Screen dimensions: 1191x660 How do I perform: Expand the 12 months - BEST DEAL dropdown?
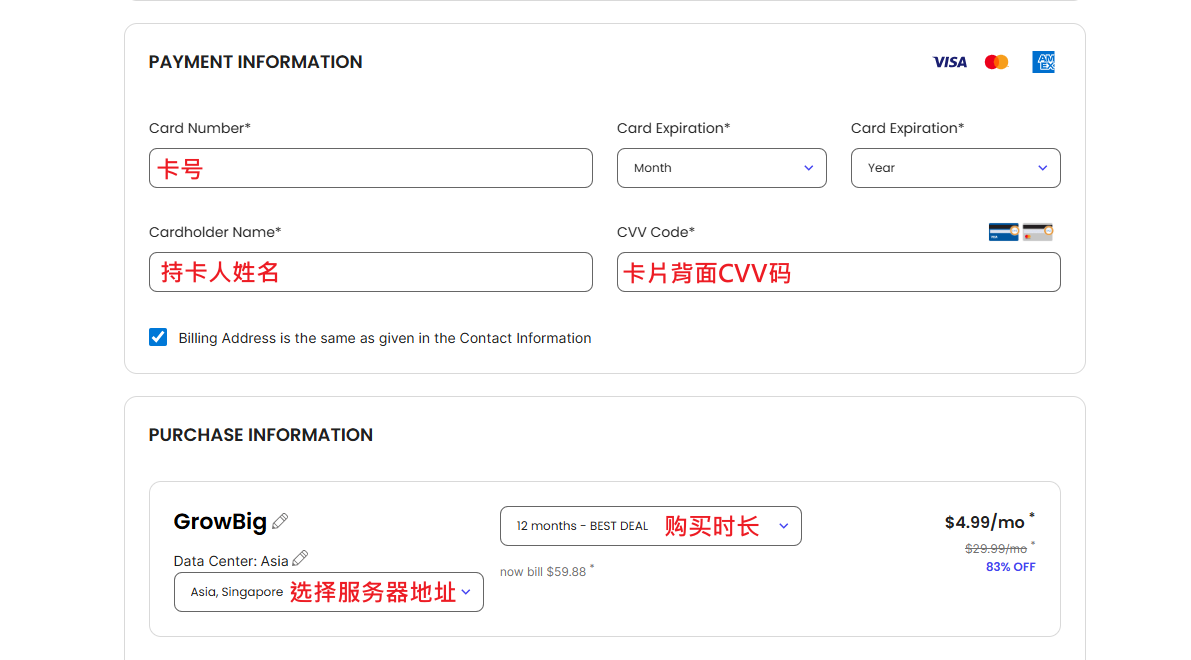(650, 526)
